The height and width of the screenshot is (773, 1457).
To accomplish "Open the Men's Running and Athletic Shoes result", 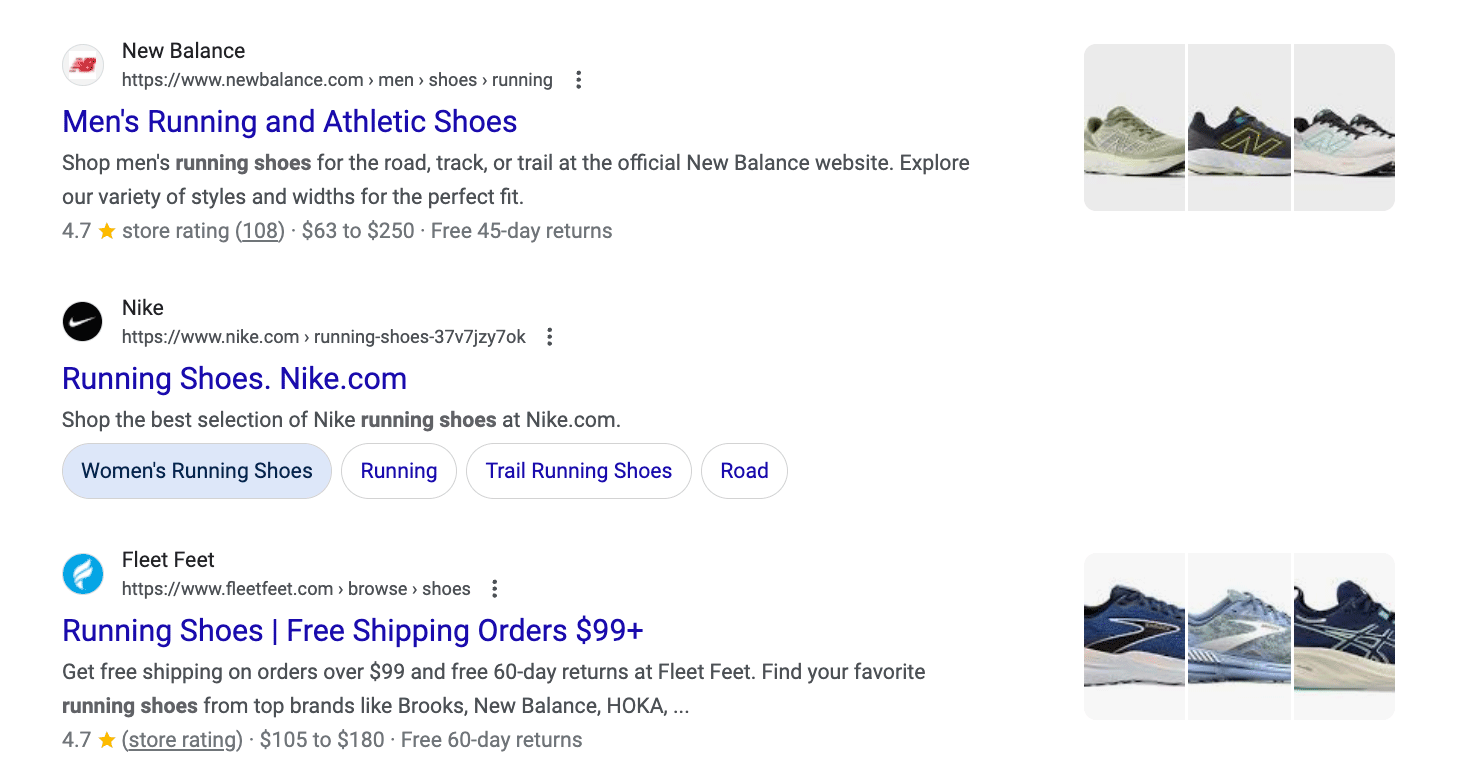I will 289,121.
